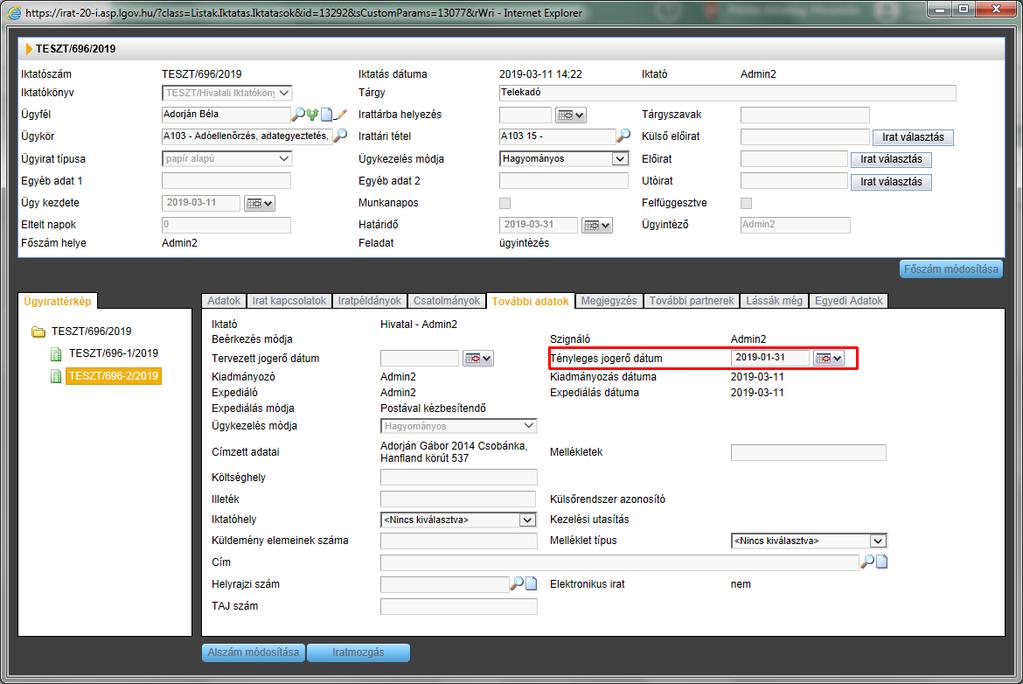Select TESZT/696-1/2019 in the tree

pyautogui.click(x=114, y=353)
